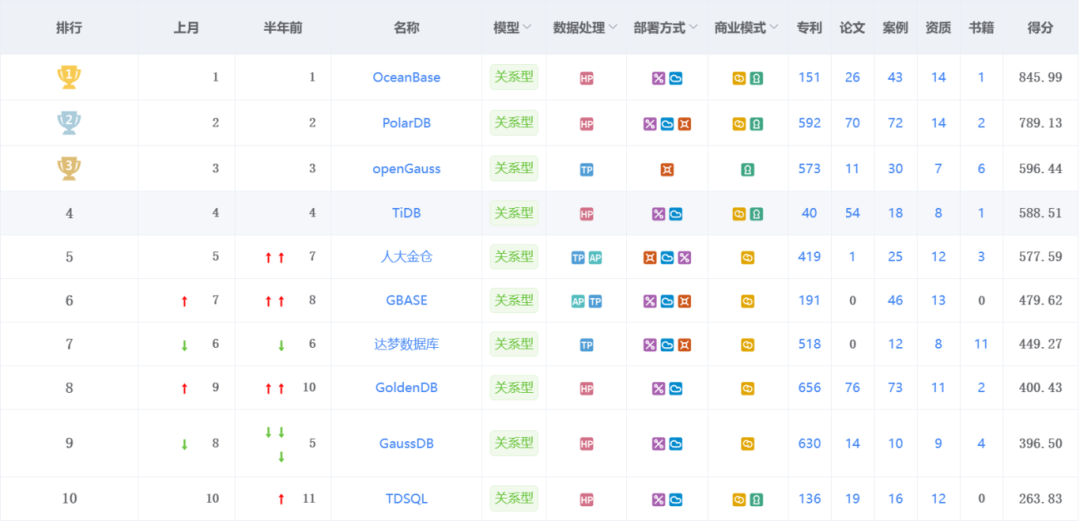Viewport: 1080px width, 521px height.
Task: Click the blue cloud deployment icon for GaussDB
Action: (676, 443)
